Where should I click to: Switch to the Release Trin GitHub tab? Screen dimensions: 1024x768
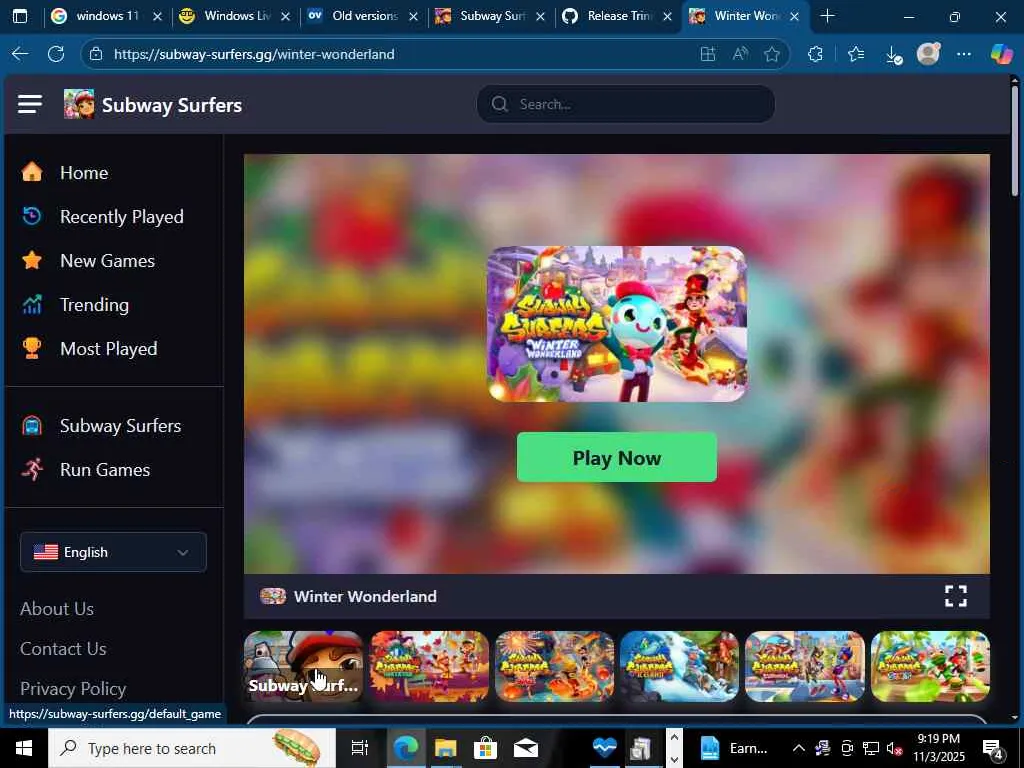click(x=617, y=16)
